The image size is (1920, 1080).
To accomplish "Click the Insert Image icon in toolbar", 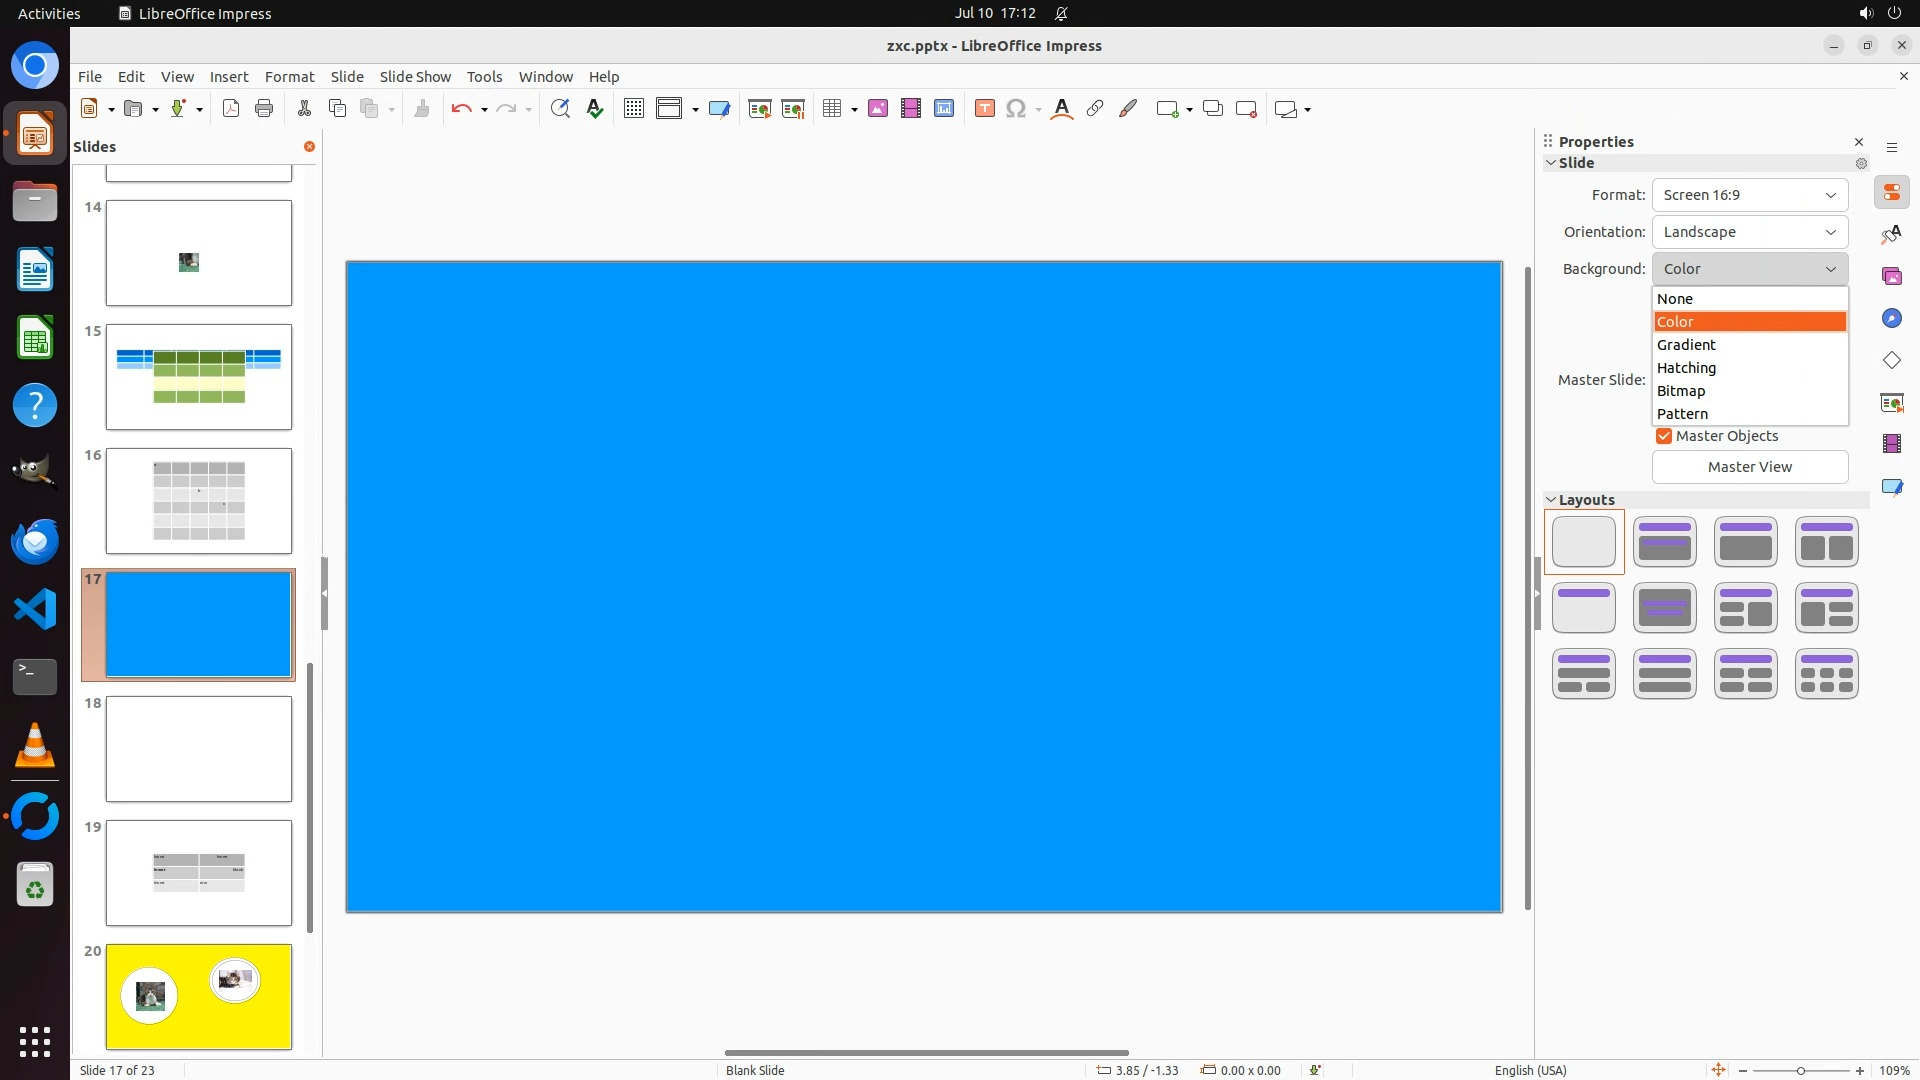I will click(x=877, y=109).
